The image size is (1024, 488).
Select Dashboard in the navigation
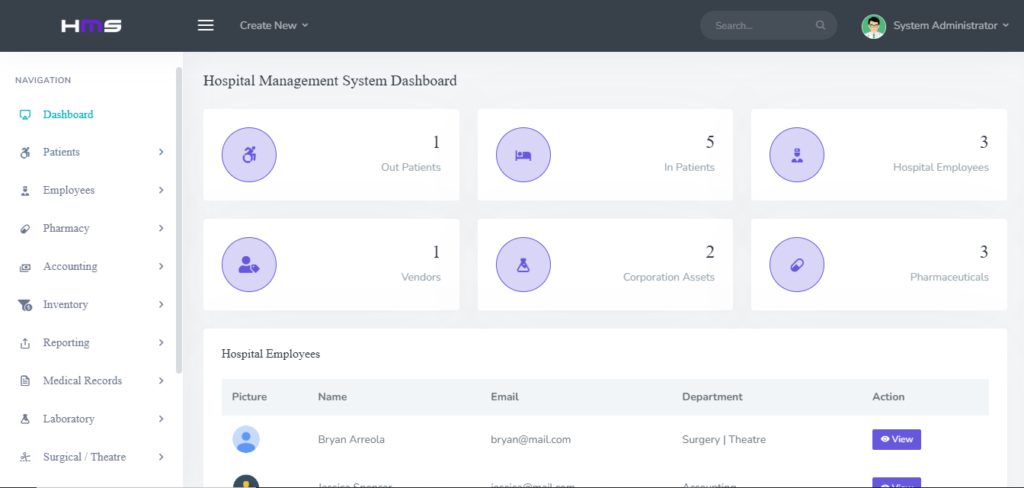(x=68, y=115)
